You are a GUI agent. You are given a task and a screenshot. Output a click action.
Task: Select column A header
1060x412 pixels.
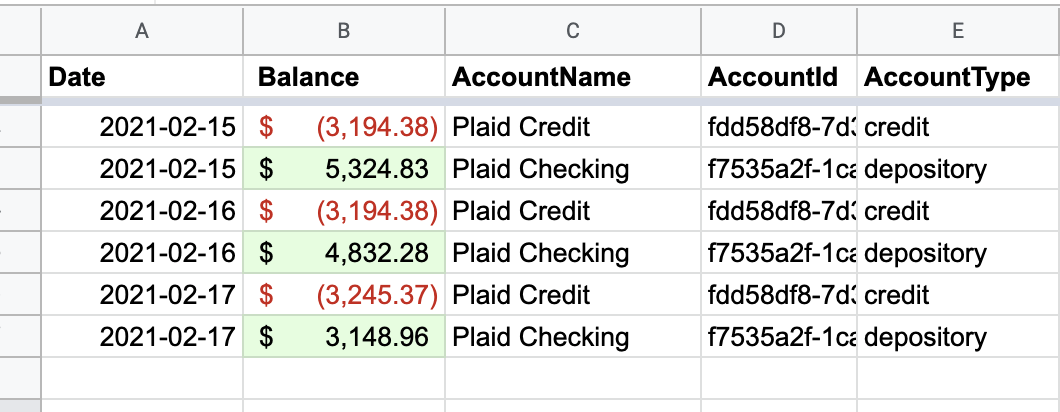coord(142,31)
